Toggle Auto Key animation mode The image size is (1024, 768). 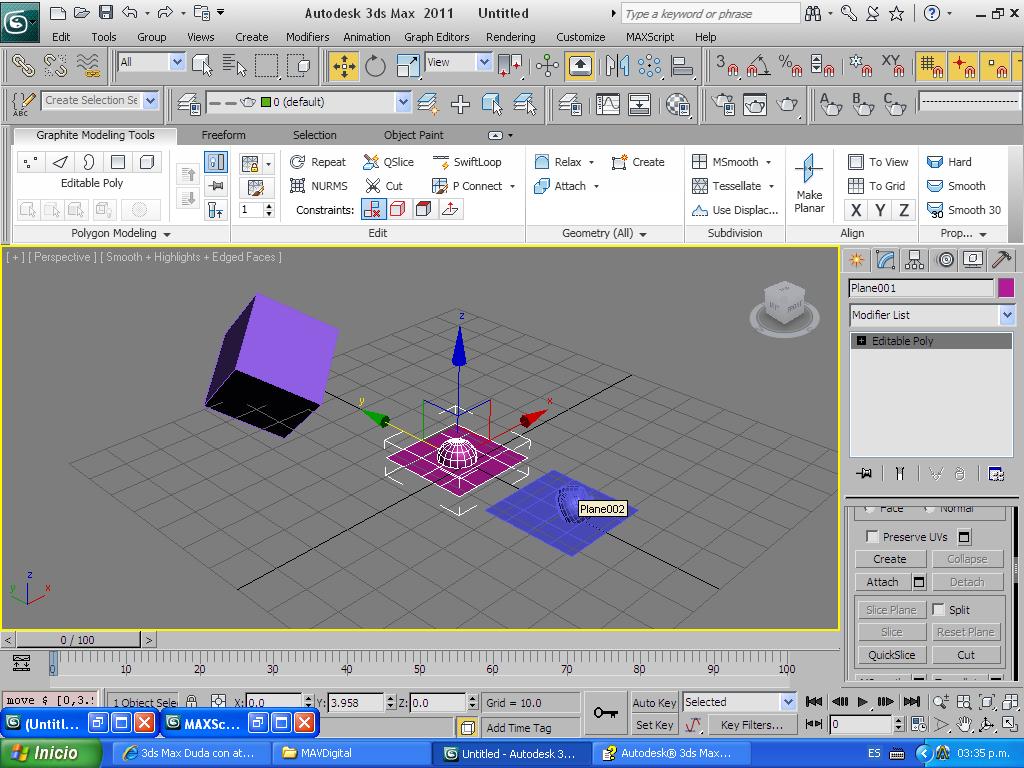click(654, 703)
